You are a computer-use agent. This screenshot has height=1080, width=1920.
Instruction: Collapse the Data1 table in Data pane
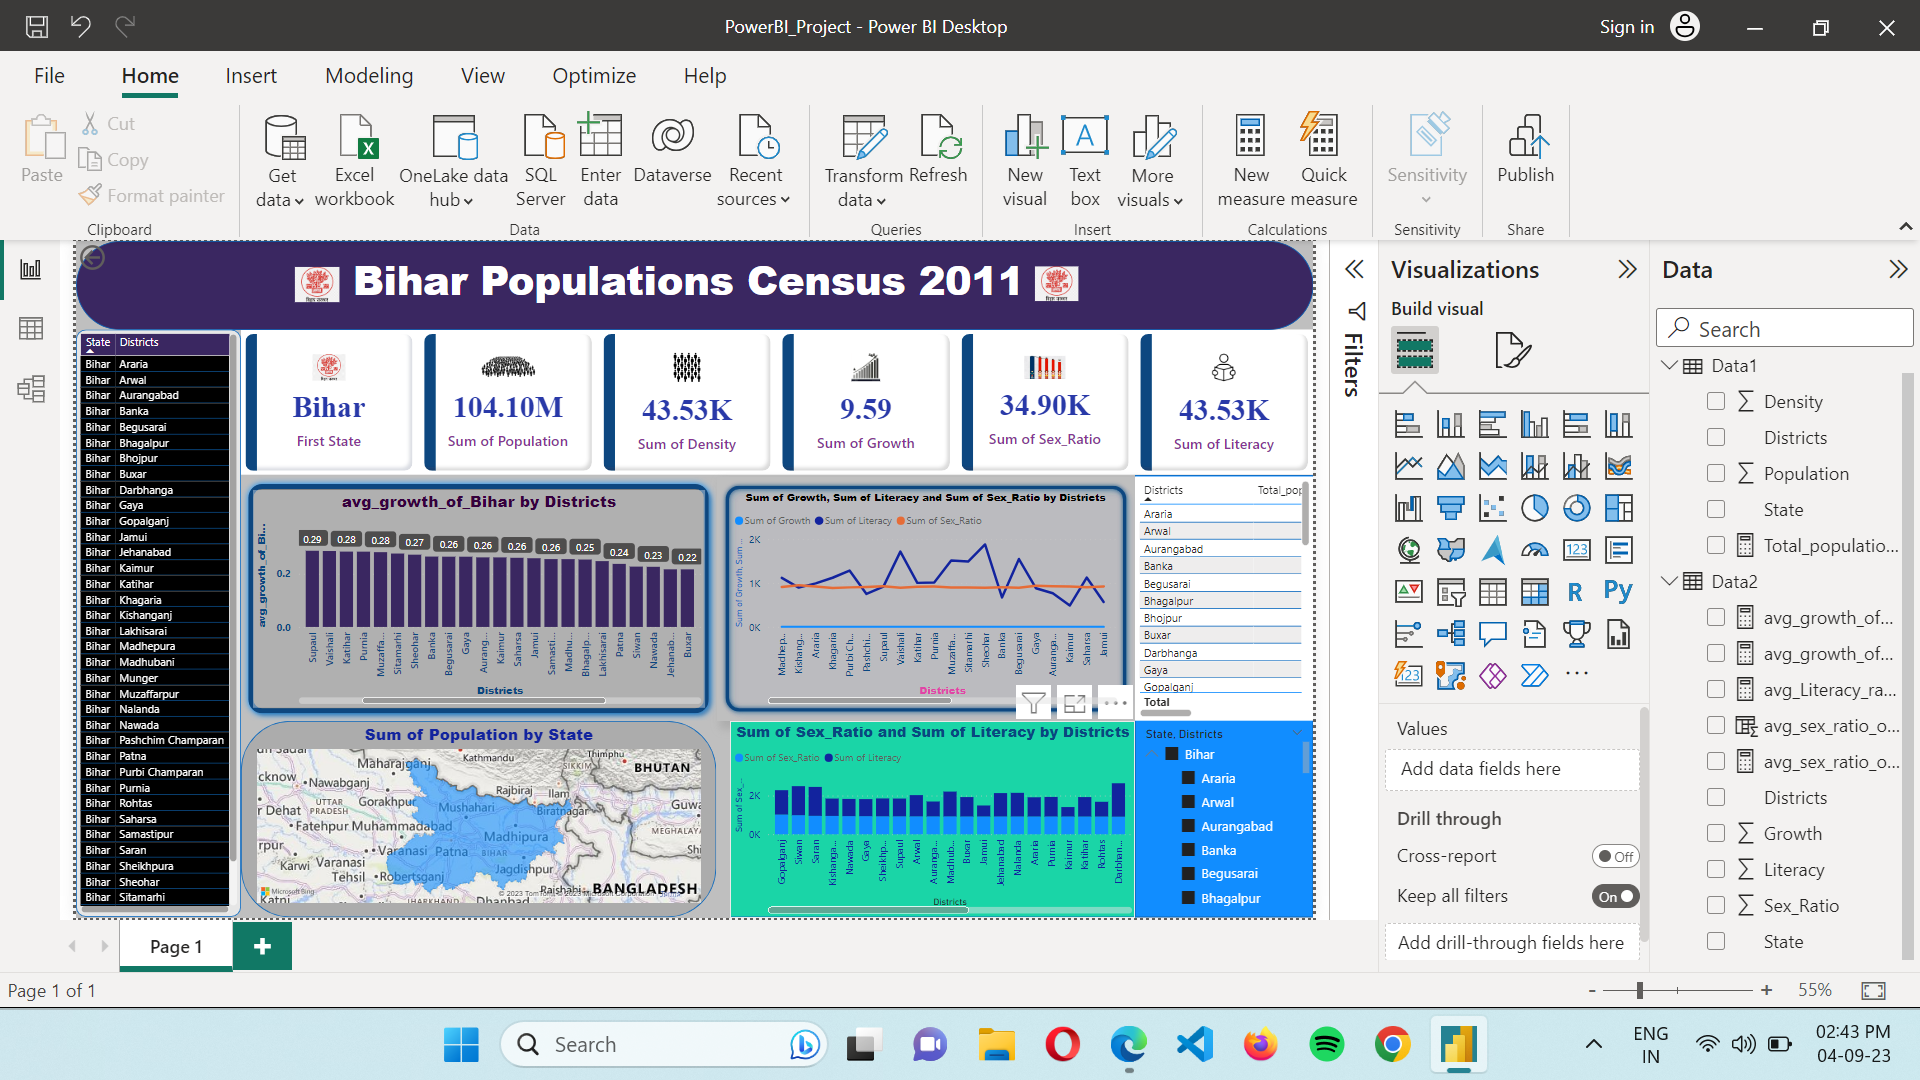[x=1669, y=365]
